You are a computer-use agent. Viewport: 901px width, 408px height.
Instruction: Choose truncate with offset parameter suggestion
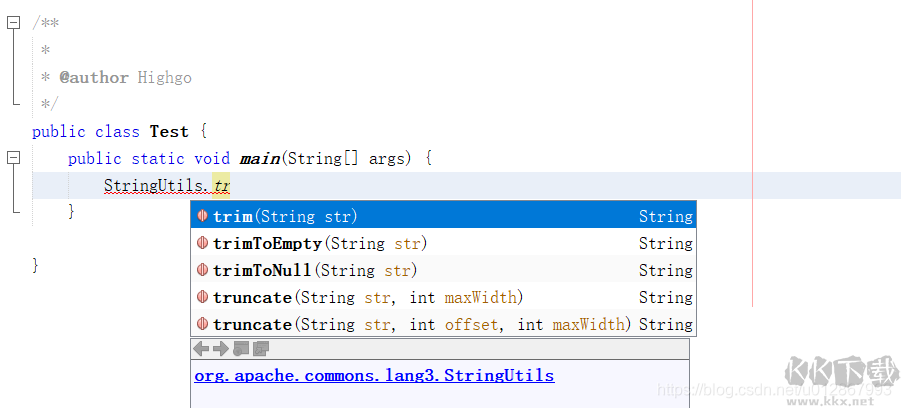click(x=443, y=324)
